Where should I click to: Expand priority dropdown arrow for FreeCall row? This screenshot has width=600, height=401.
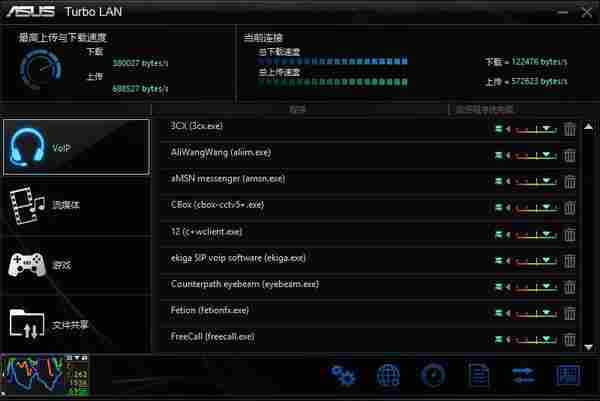click(x=546, y=339)
